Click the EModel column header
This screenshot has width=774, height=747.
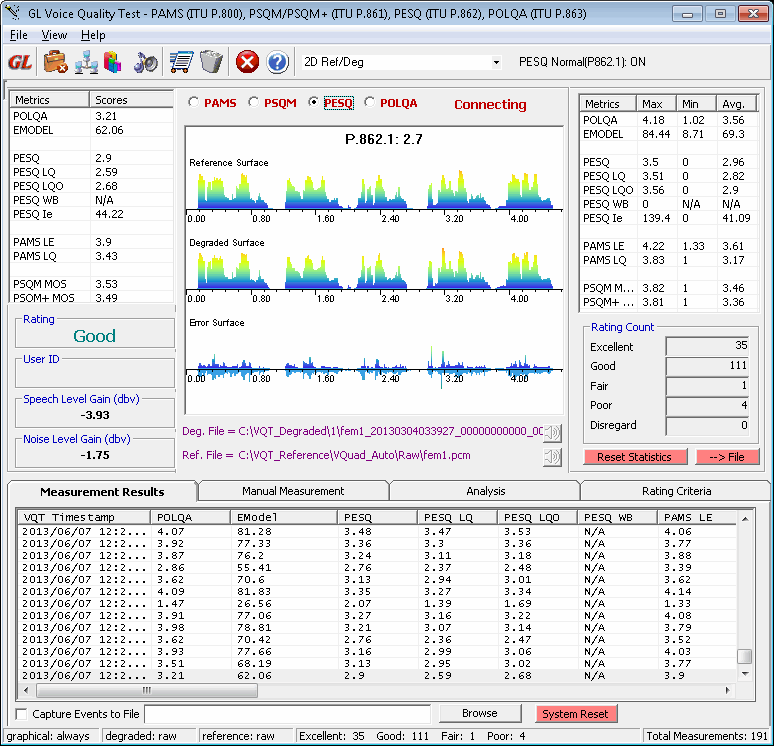(x=284, y=517)
